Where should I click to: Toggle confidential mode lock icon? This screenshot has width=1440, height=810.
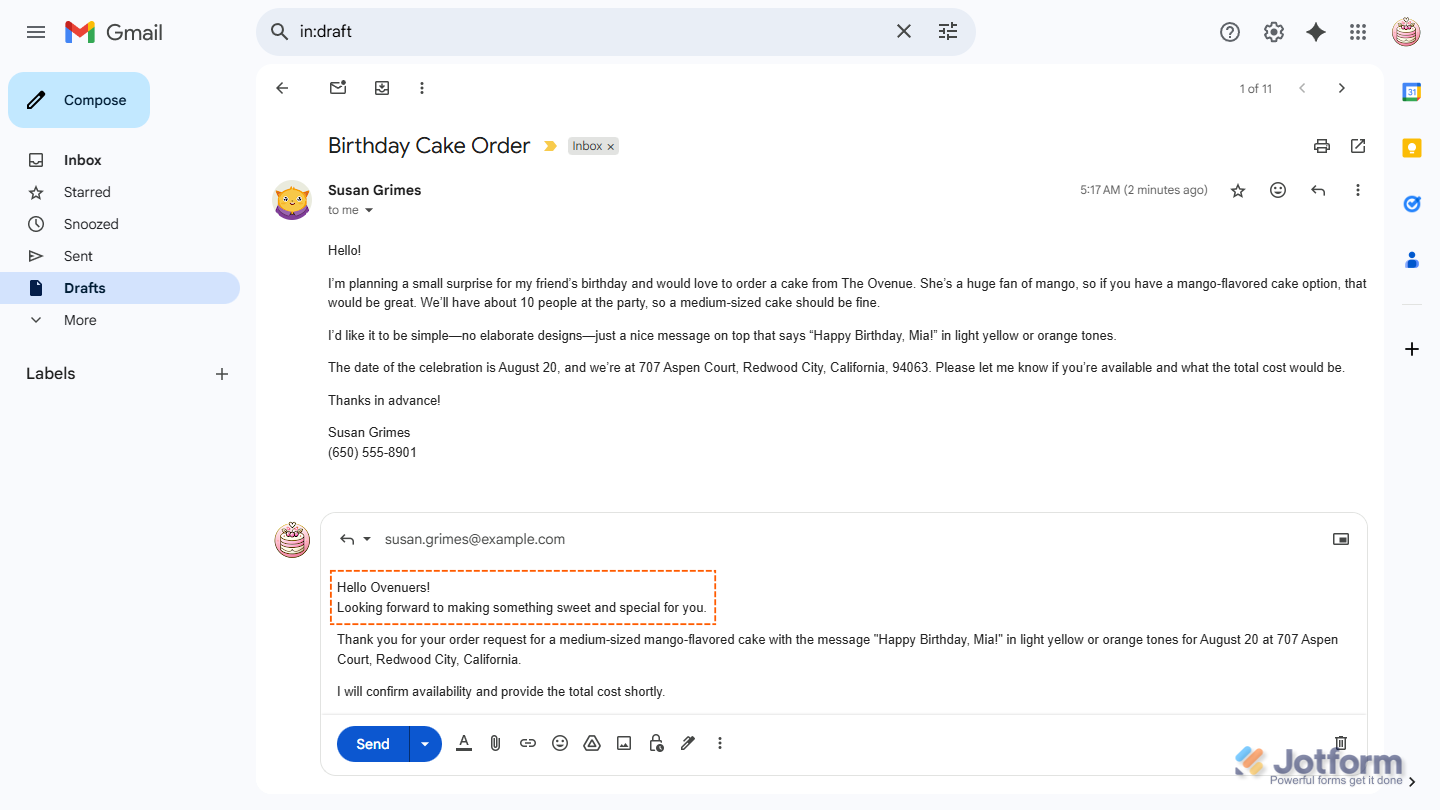(656, 743)
